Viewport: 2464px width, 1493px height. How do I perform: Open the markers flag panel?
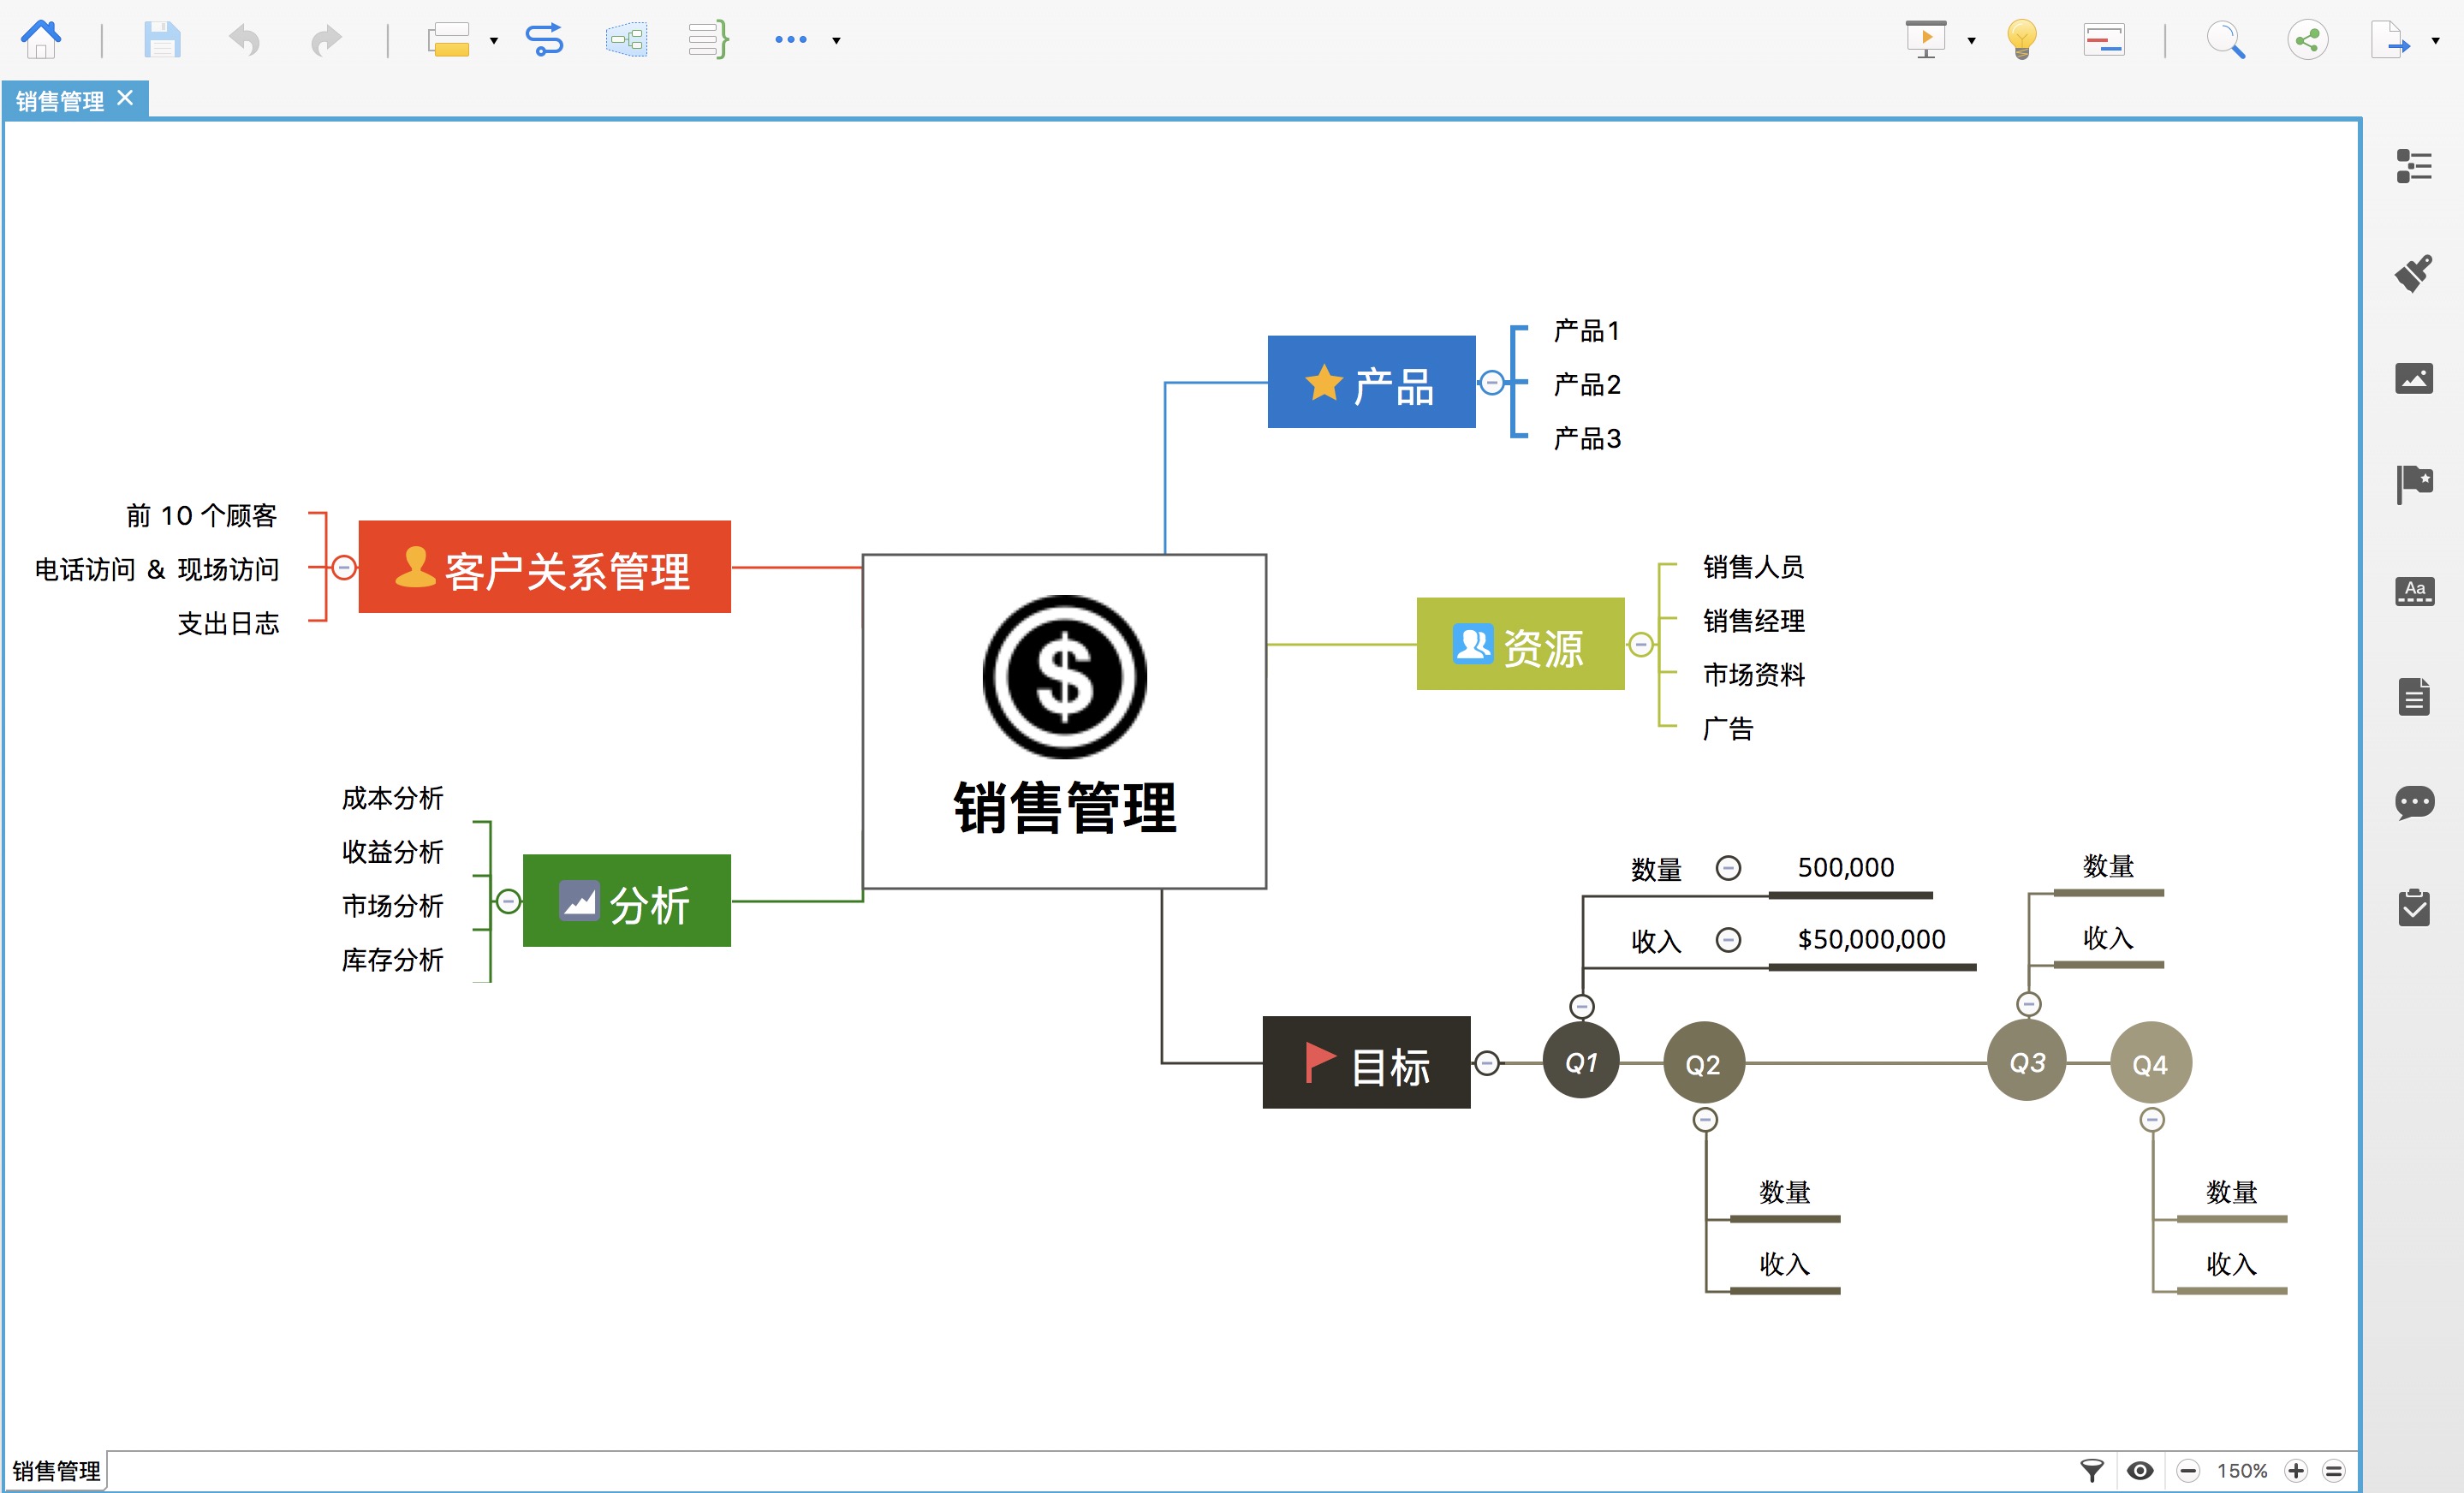(x=2414, y=484)
